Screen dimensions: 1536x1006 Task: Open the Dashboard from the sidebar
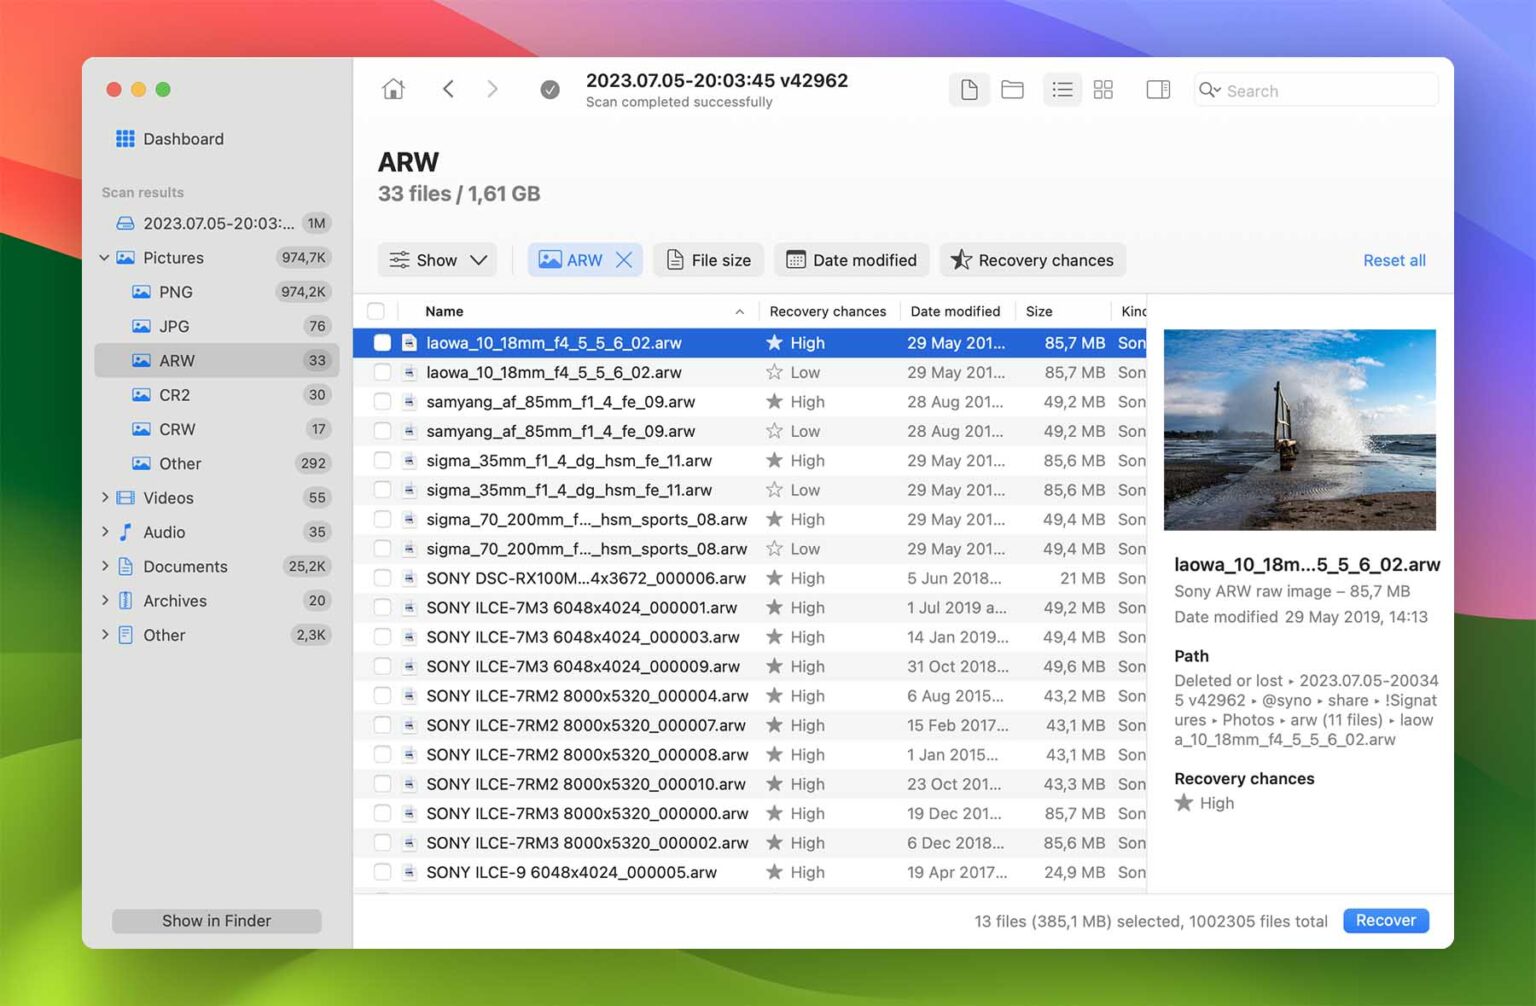(x=183, y=138)
